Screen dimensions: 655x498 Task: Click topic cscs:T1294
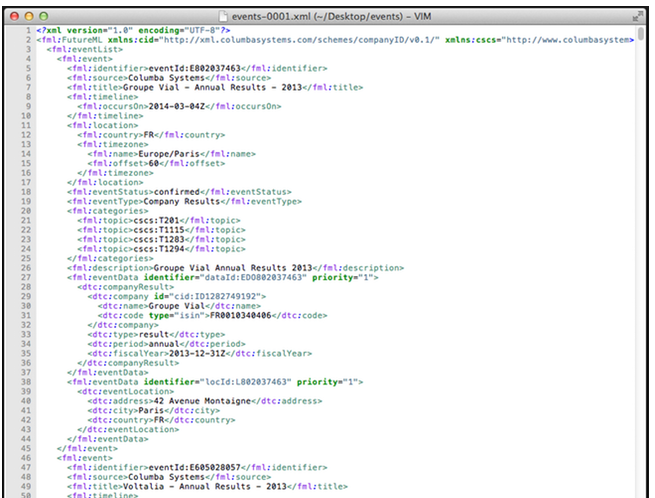click(159, 249)
